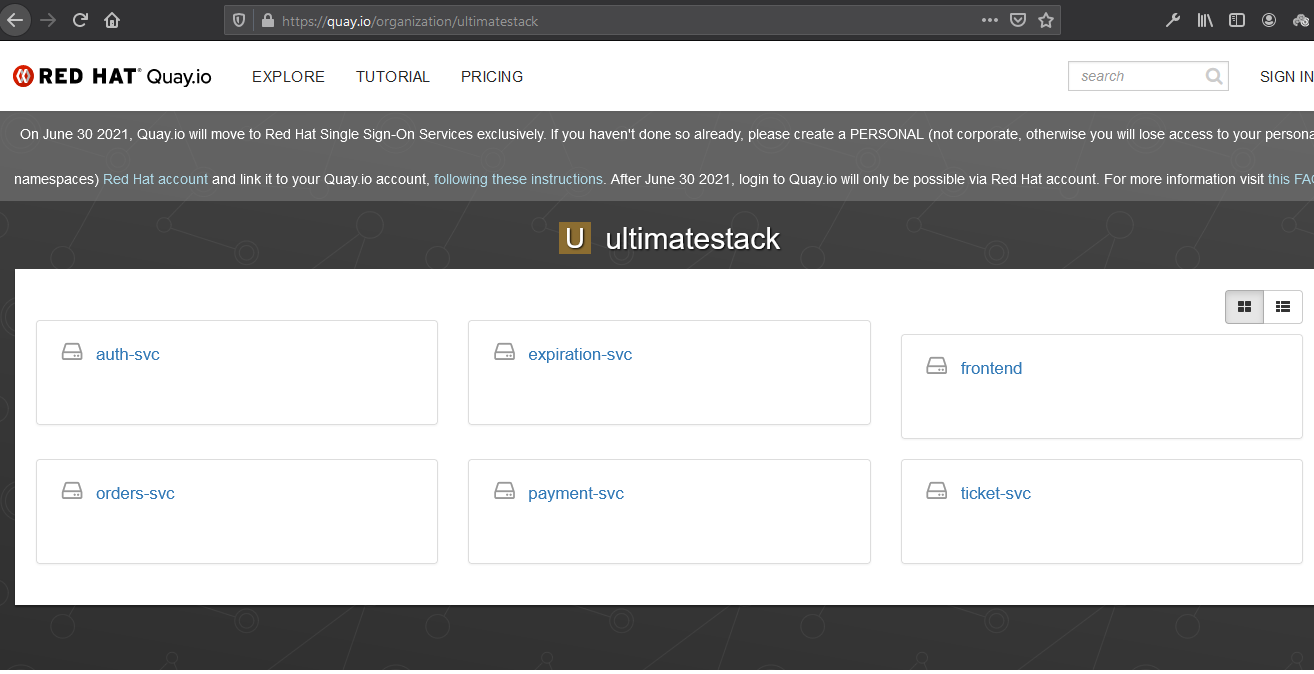Click the repository icon beside ticket-svc
The height and width of the screenshot is (674, 1314).
(x=936, y=491)
